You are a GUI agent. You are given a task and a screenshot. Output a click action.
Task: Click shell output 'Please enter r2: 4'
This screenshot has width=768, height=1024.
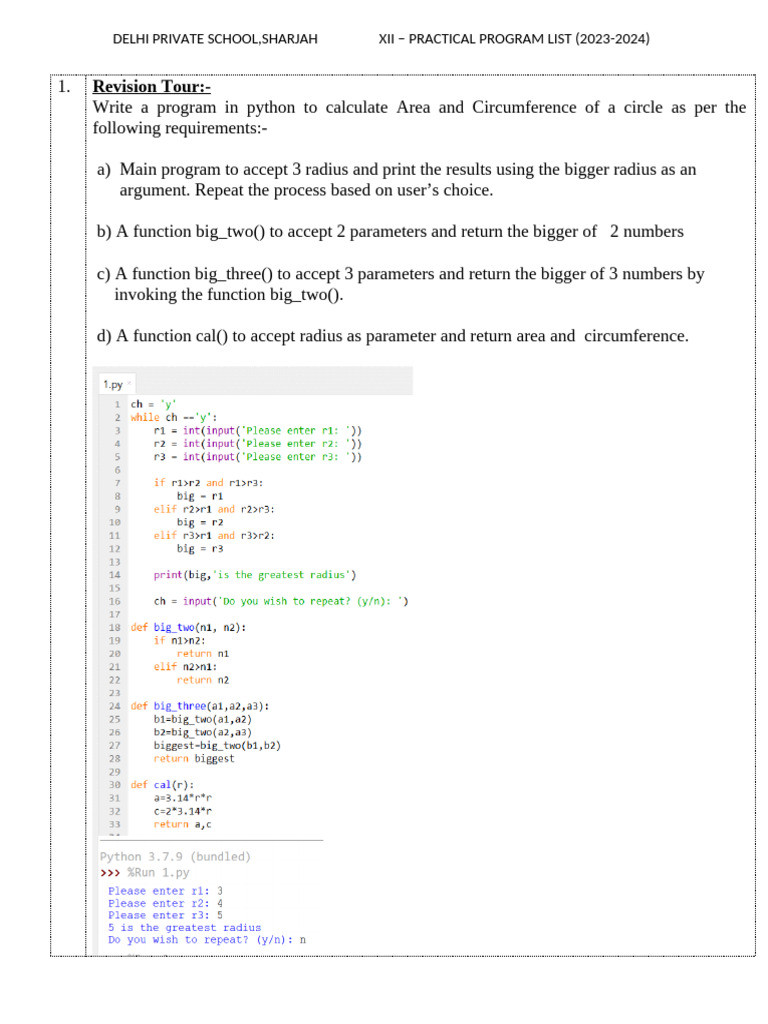click(x=165, y=903)
